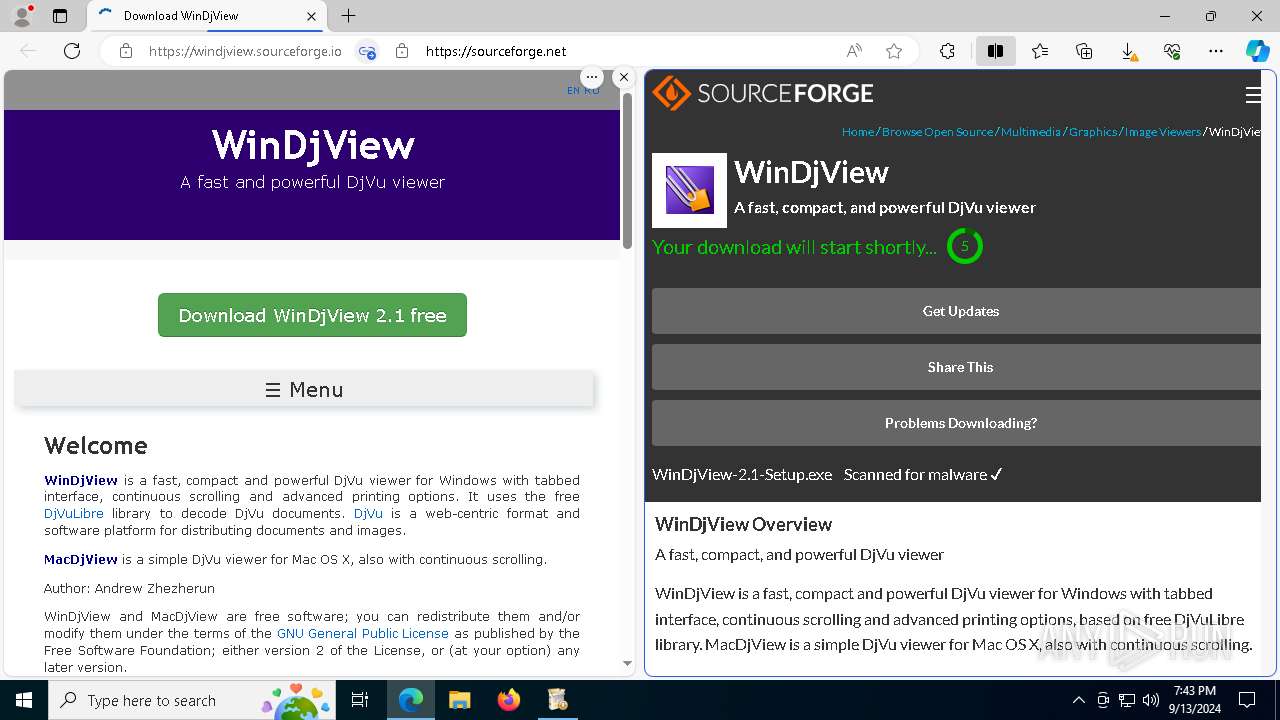Open the notification center

point(1247,700)
